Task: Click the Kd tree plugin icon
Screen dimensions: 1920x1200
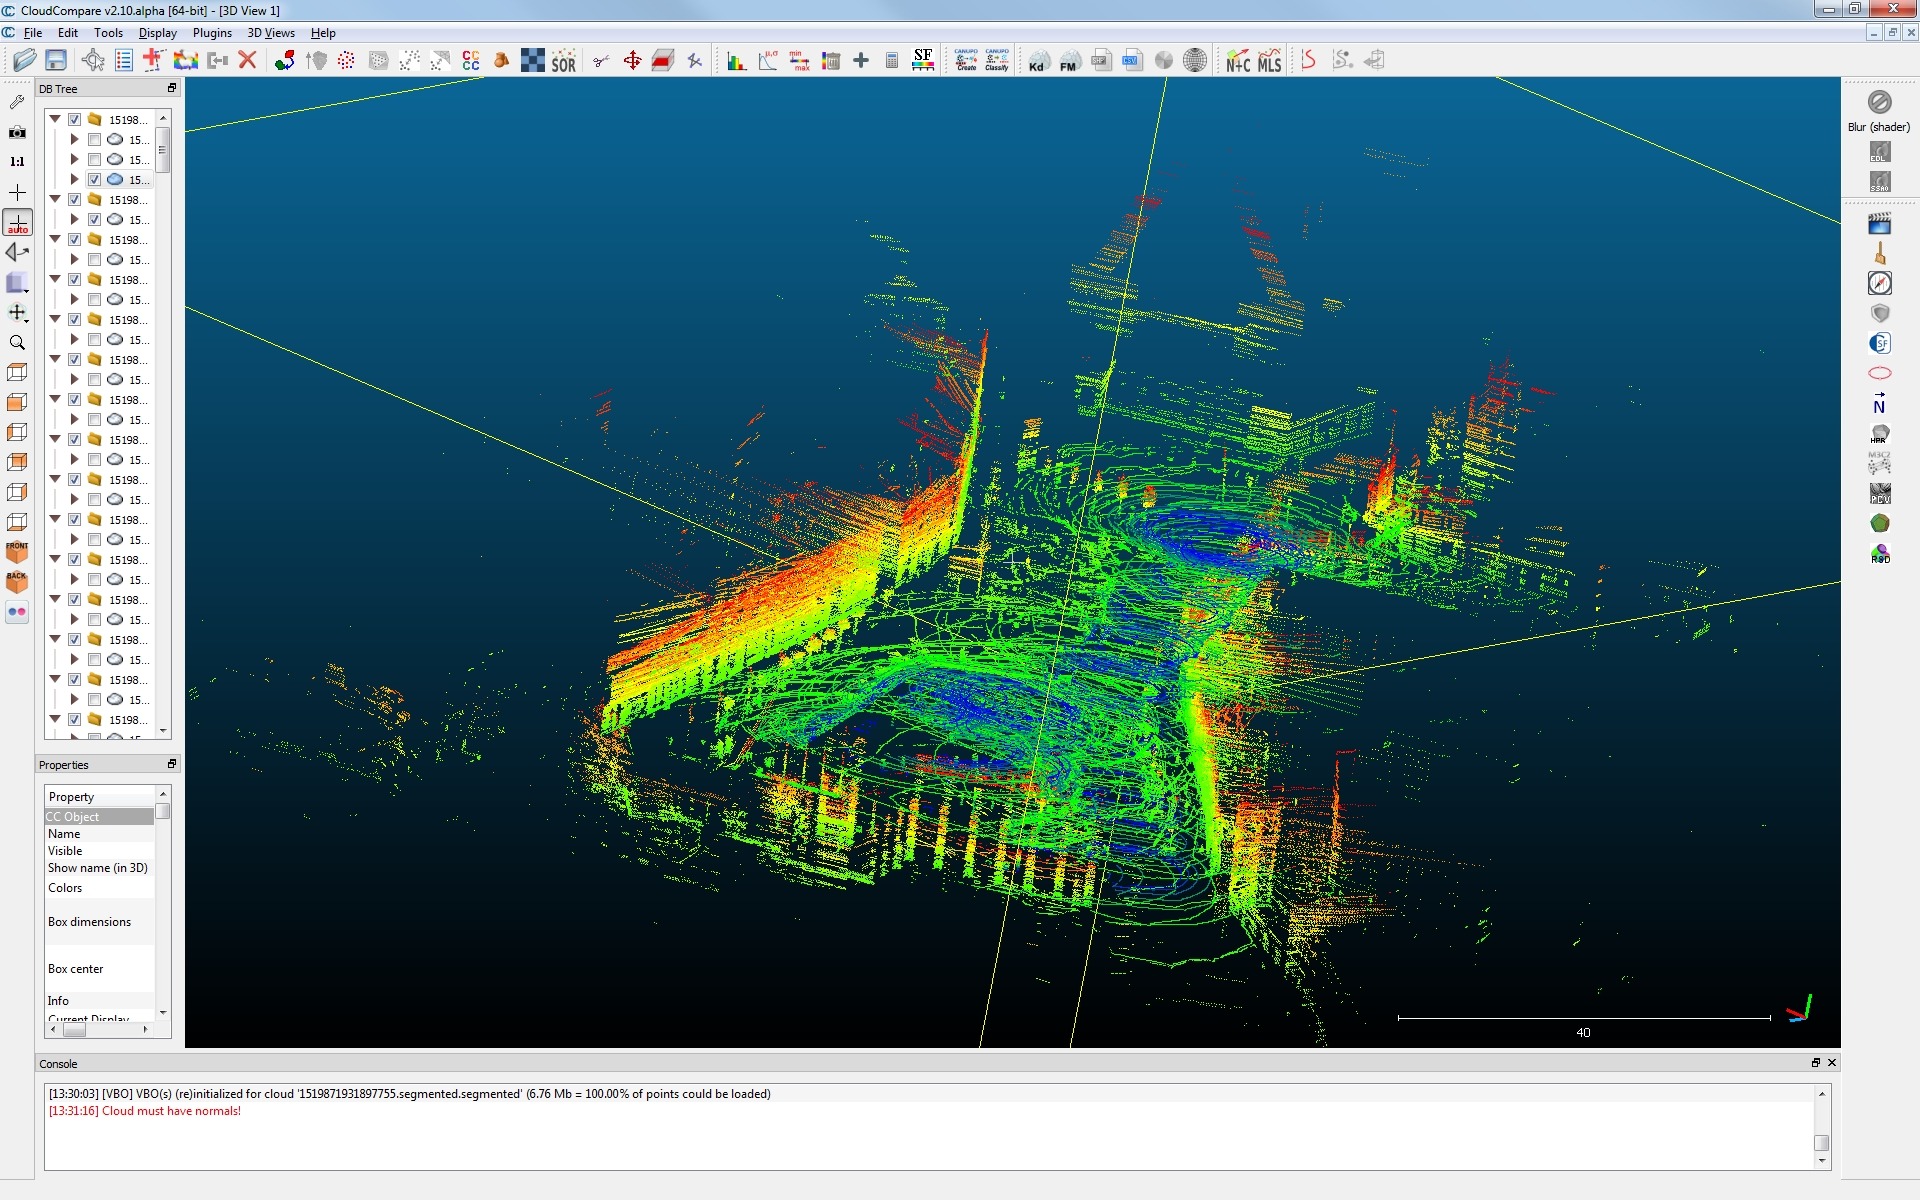Action: click(1038, 61)
